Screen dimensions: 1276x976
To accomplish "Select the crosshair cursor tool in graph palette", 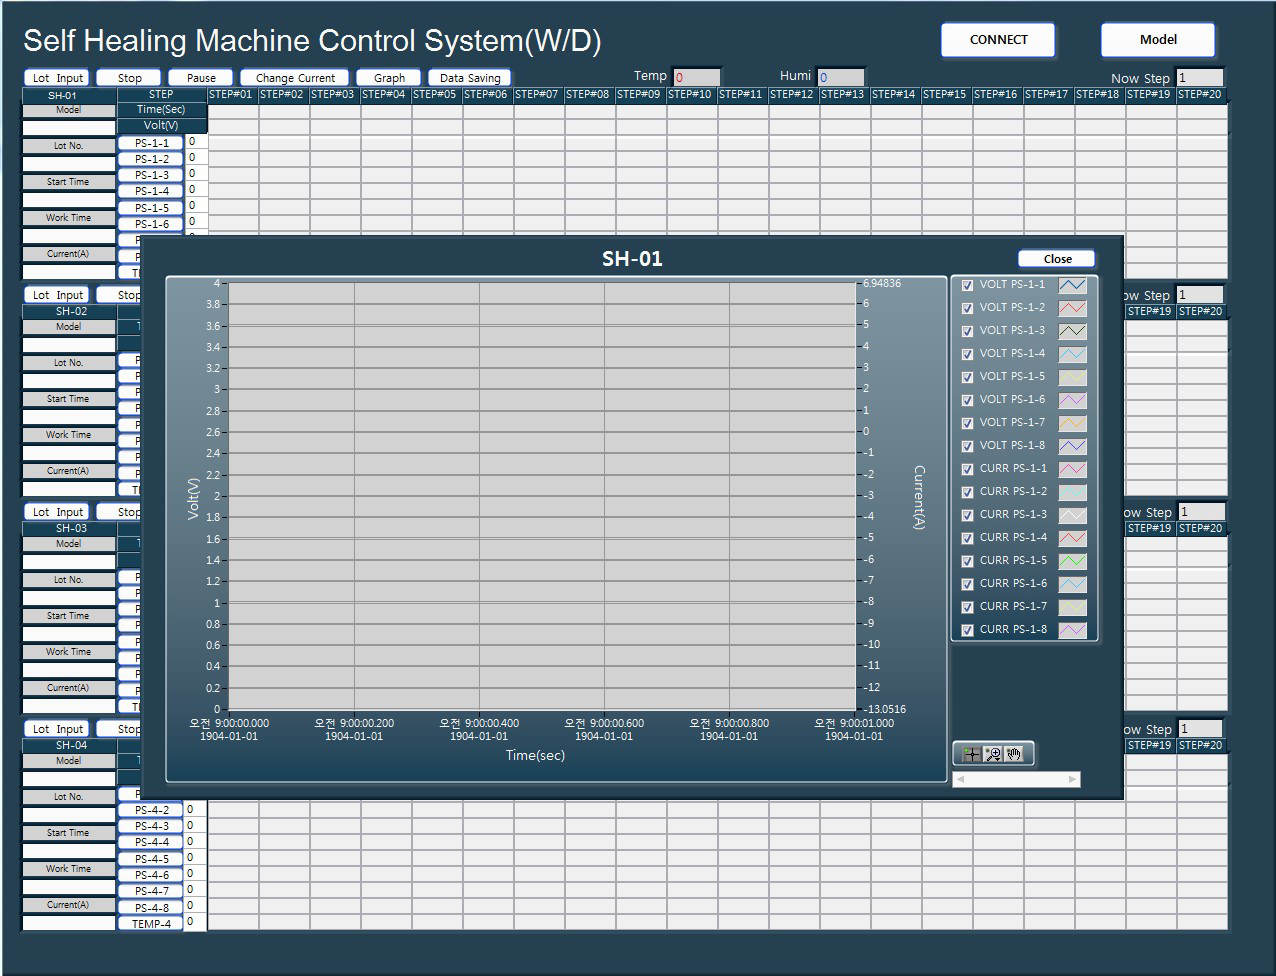I will pyautogui.click(x=971, y=754).
